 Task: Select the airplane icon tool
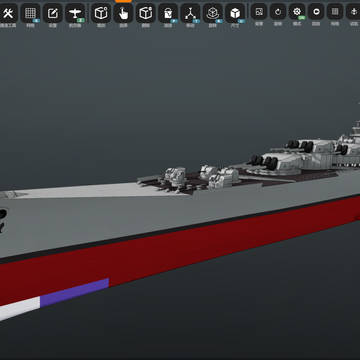[x=75, y=13]
